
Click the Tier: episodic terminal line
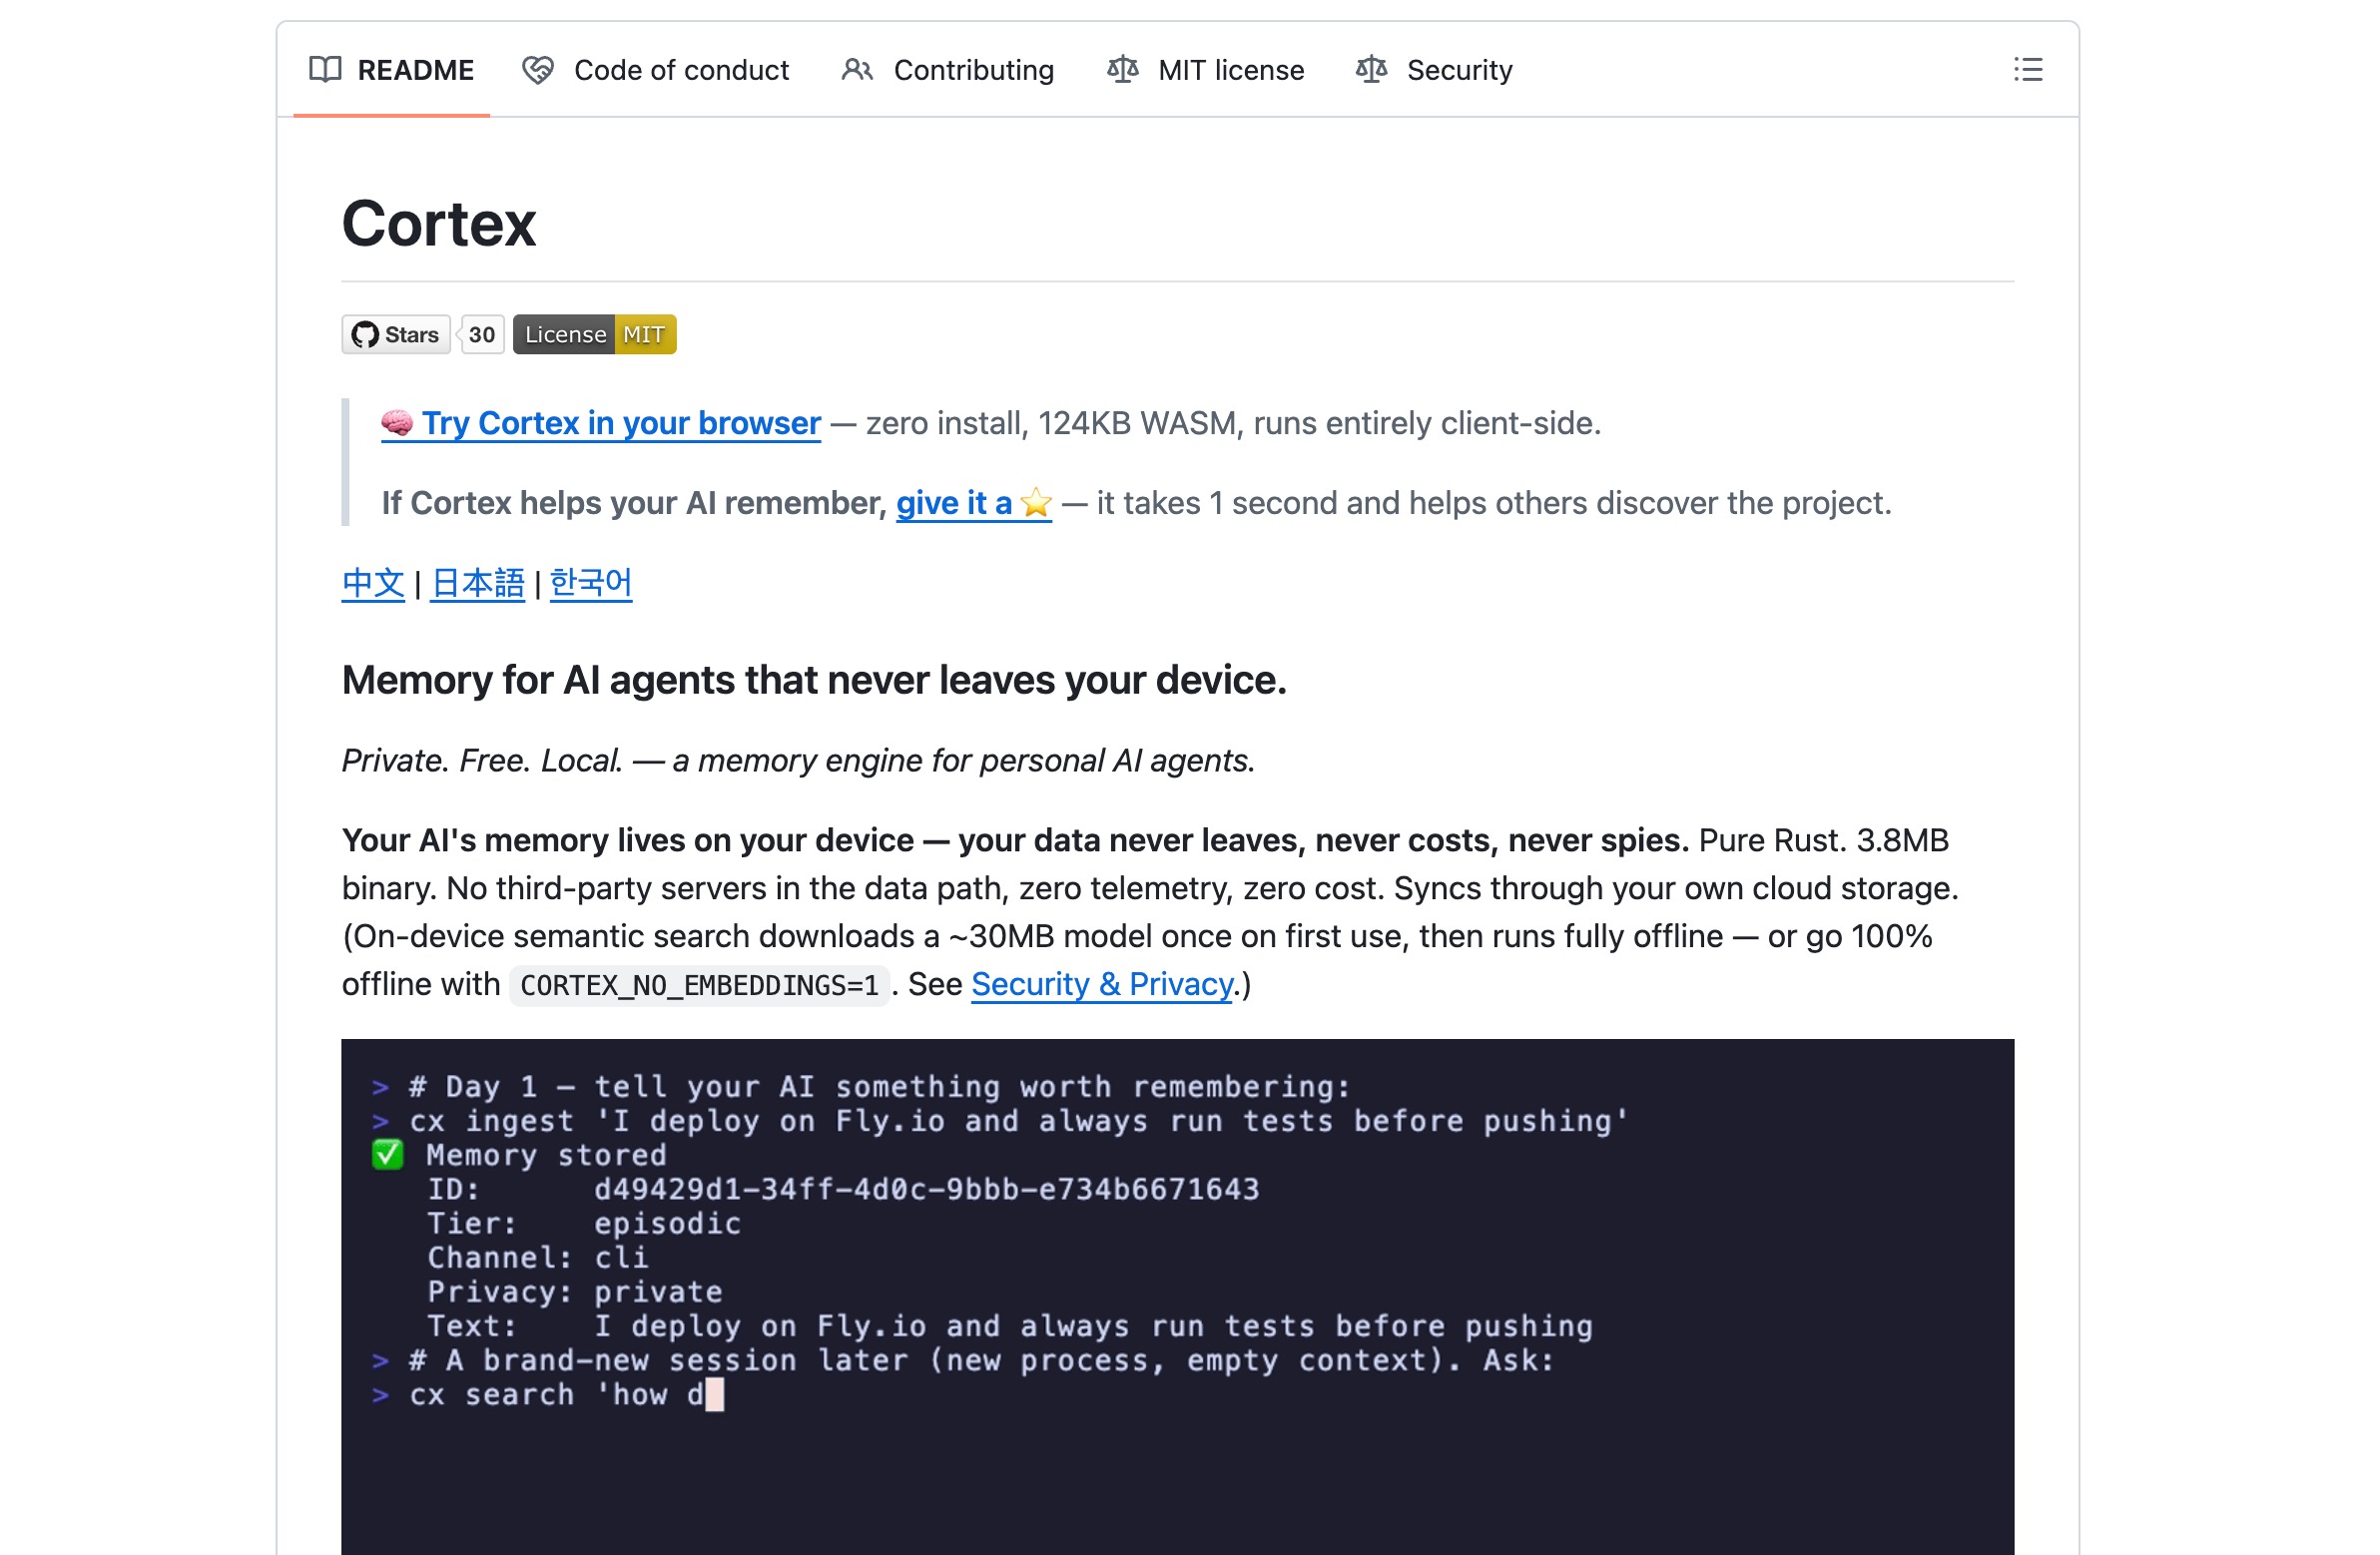point(584,1223)
